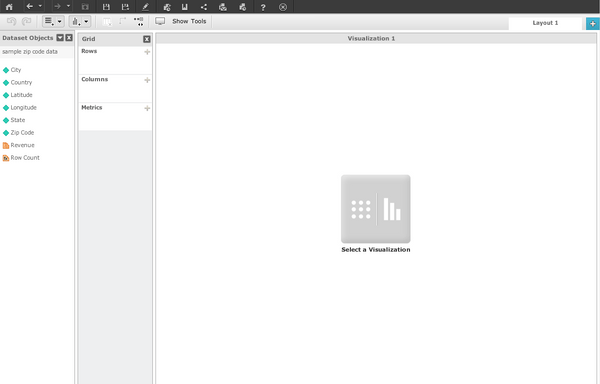Open the Forward history dropdown arrow
The image size is (600, 384).
68,6
